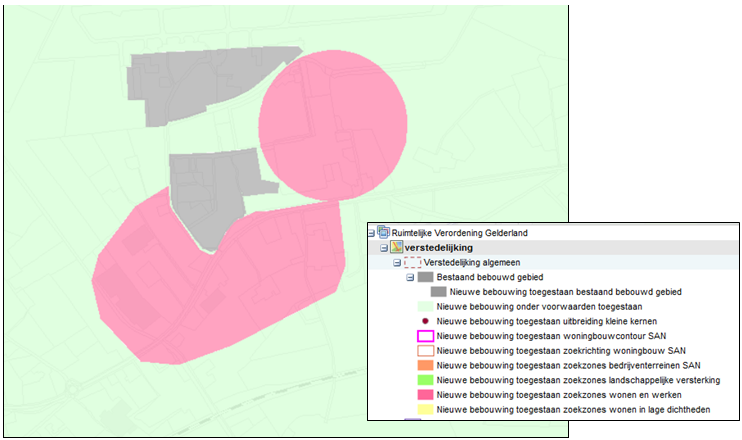Screen dimensions: 742x440
Task: Click pink zoekzones wonen en werken swatch
Action: [x=425, y=395]
